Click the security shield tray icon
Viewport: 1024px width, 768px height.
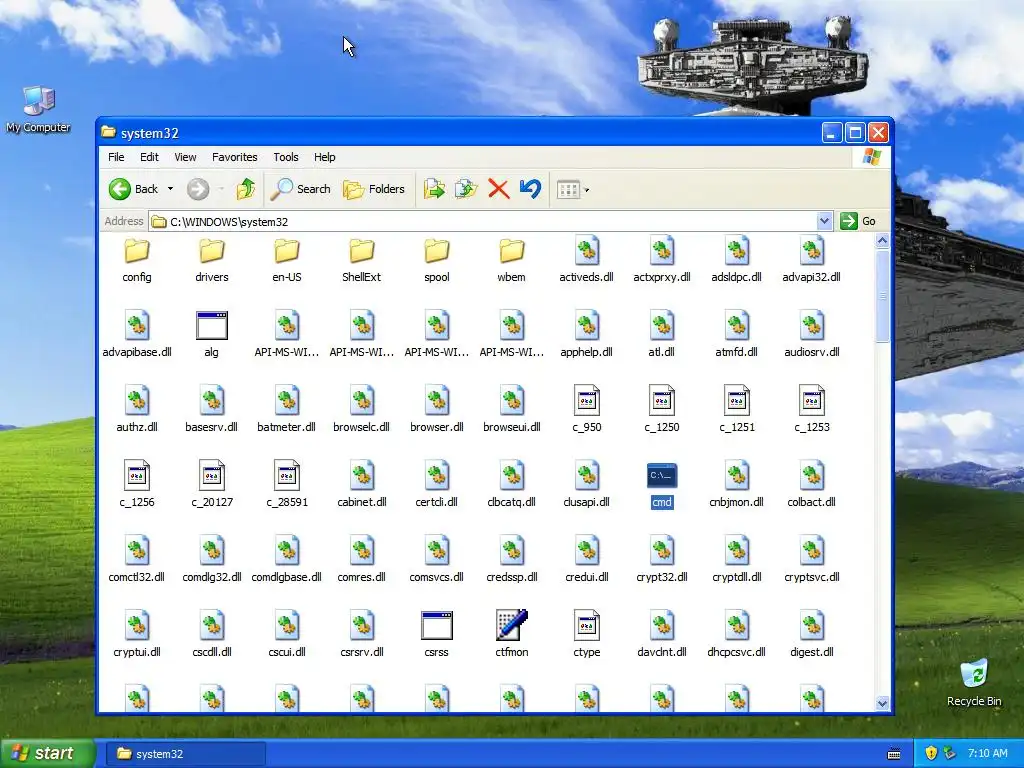tap(931, 753)
